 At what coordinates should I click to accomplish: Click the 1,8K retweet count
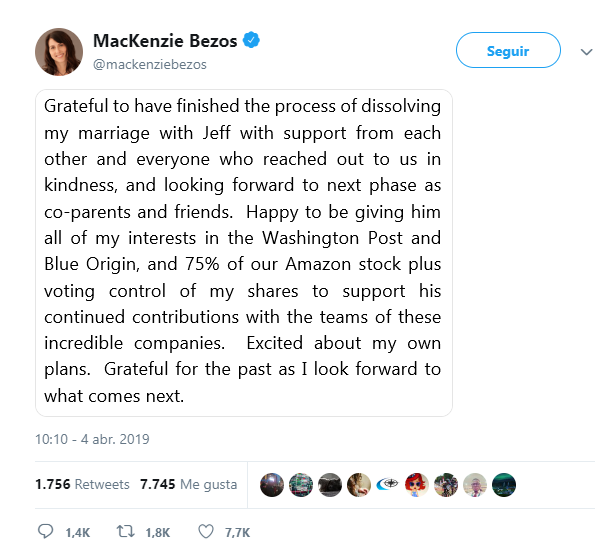157,532
